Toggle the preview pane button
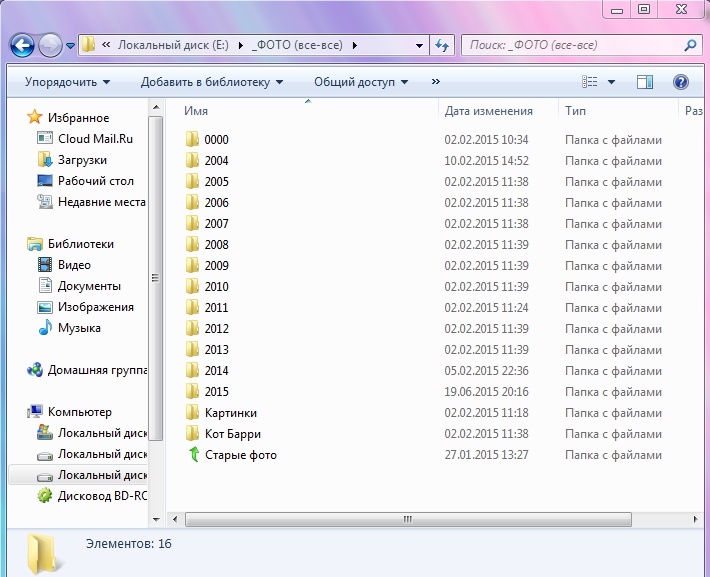 [644, 82]
